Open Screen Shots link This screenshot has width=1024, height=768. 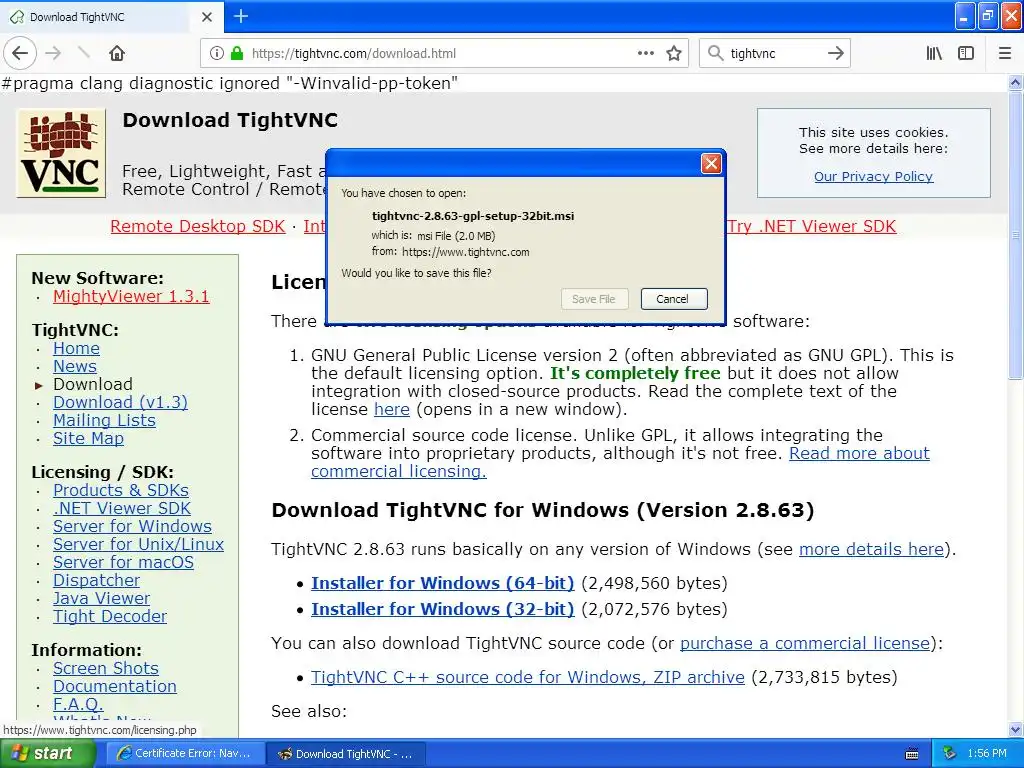coord(106,668)
